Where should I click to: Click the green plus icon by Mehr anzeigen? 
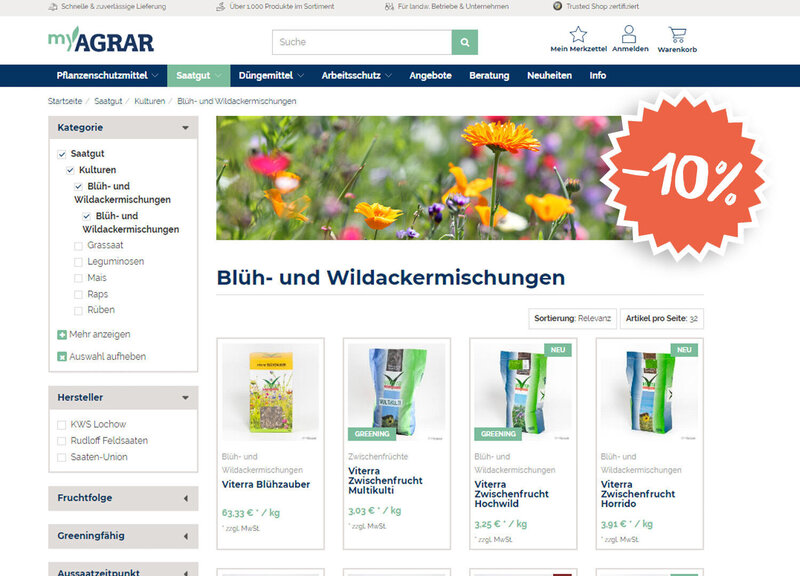(62, 335)
